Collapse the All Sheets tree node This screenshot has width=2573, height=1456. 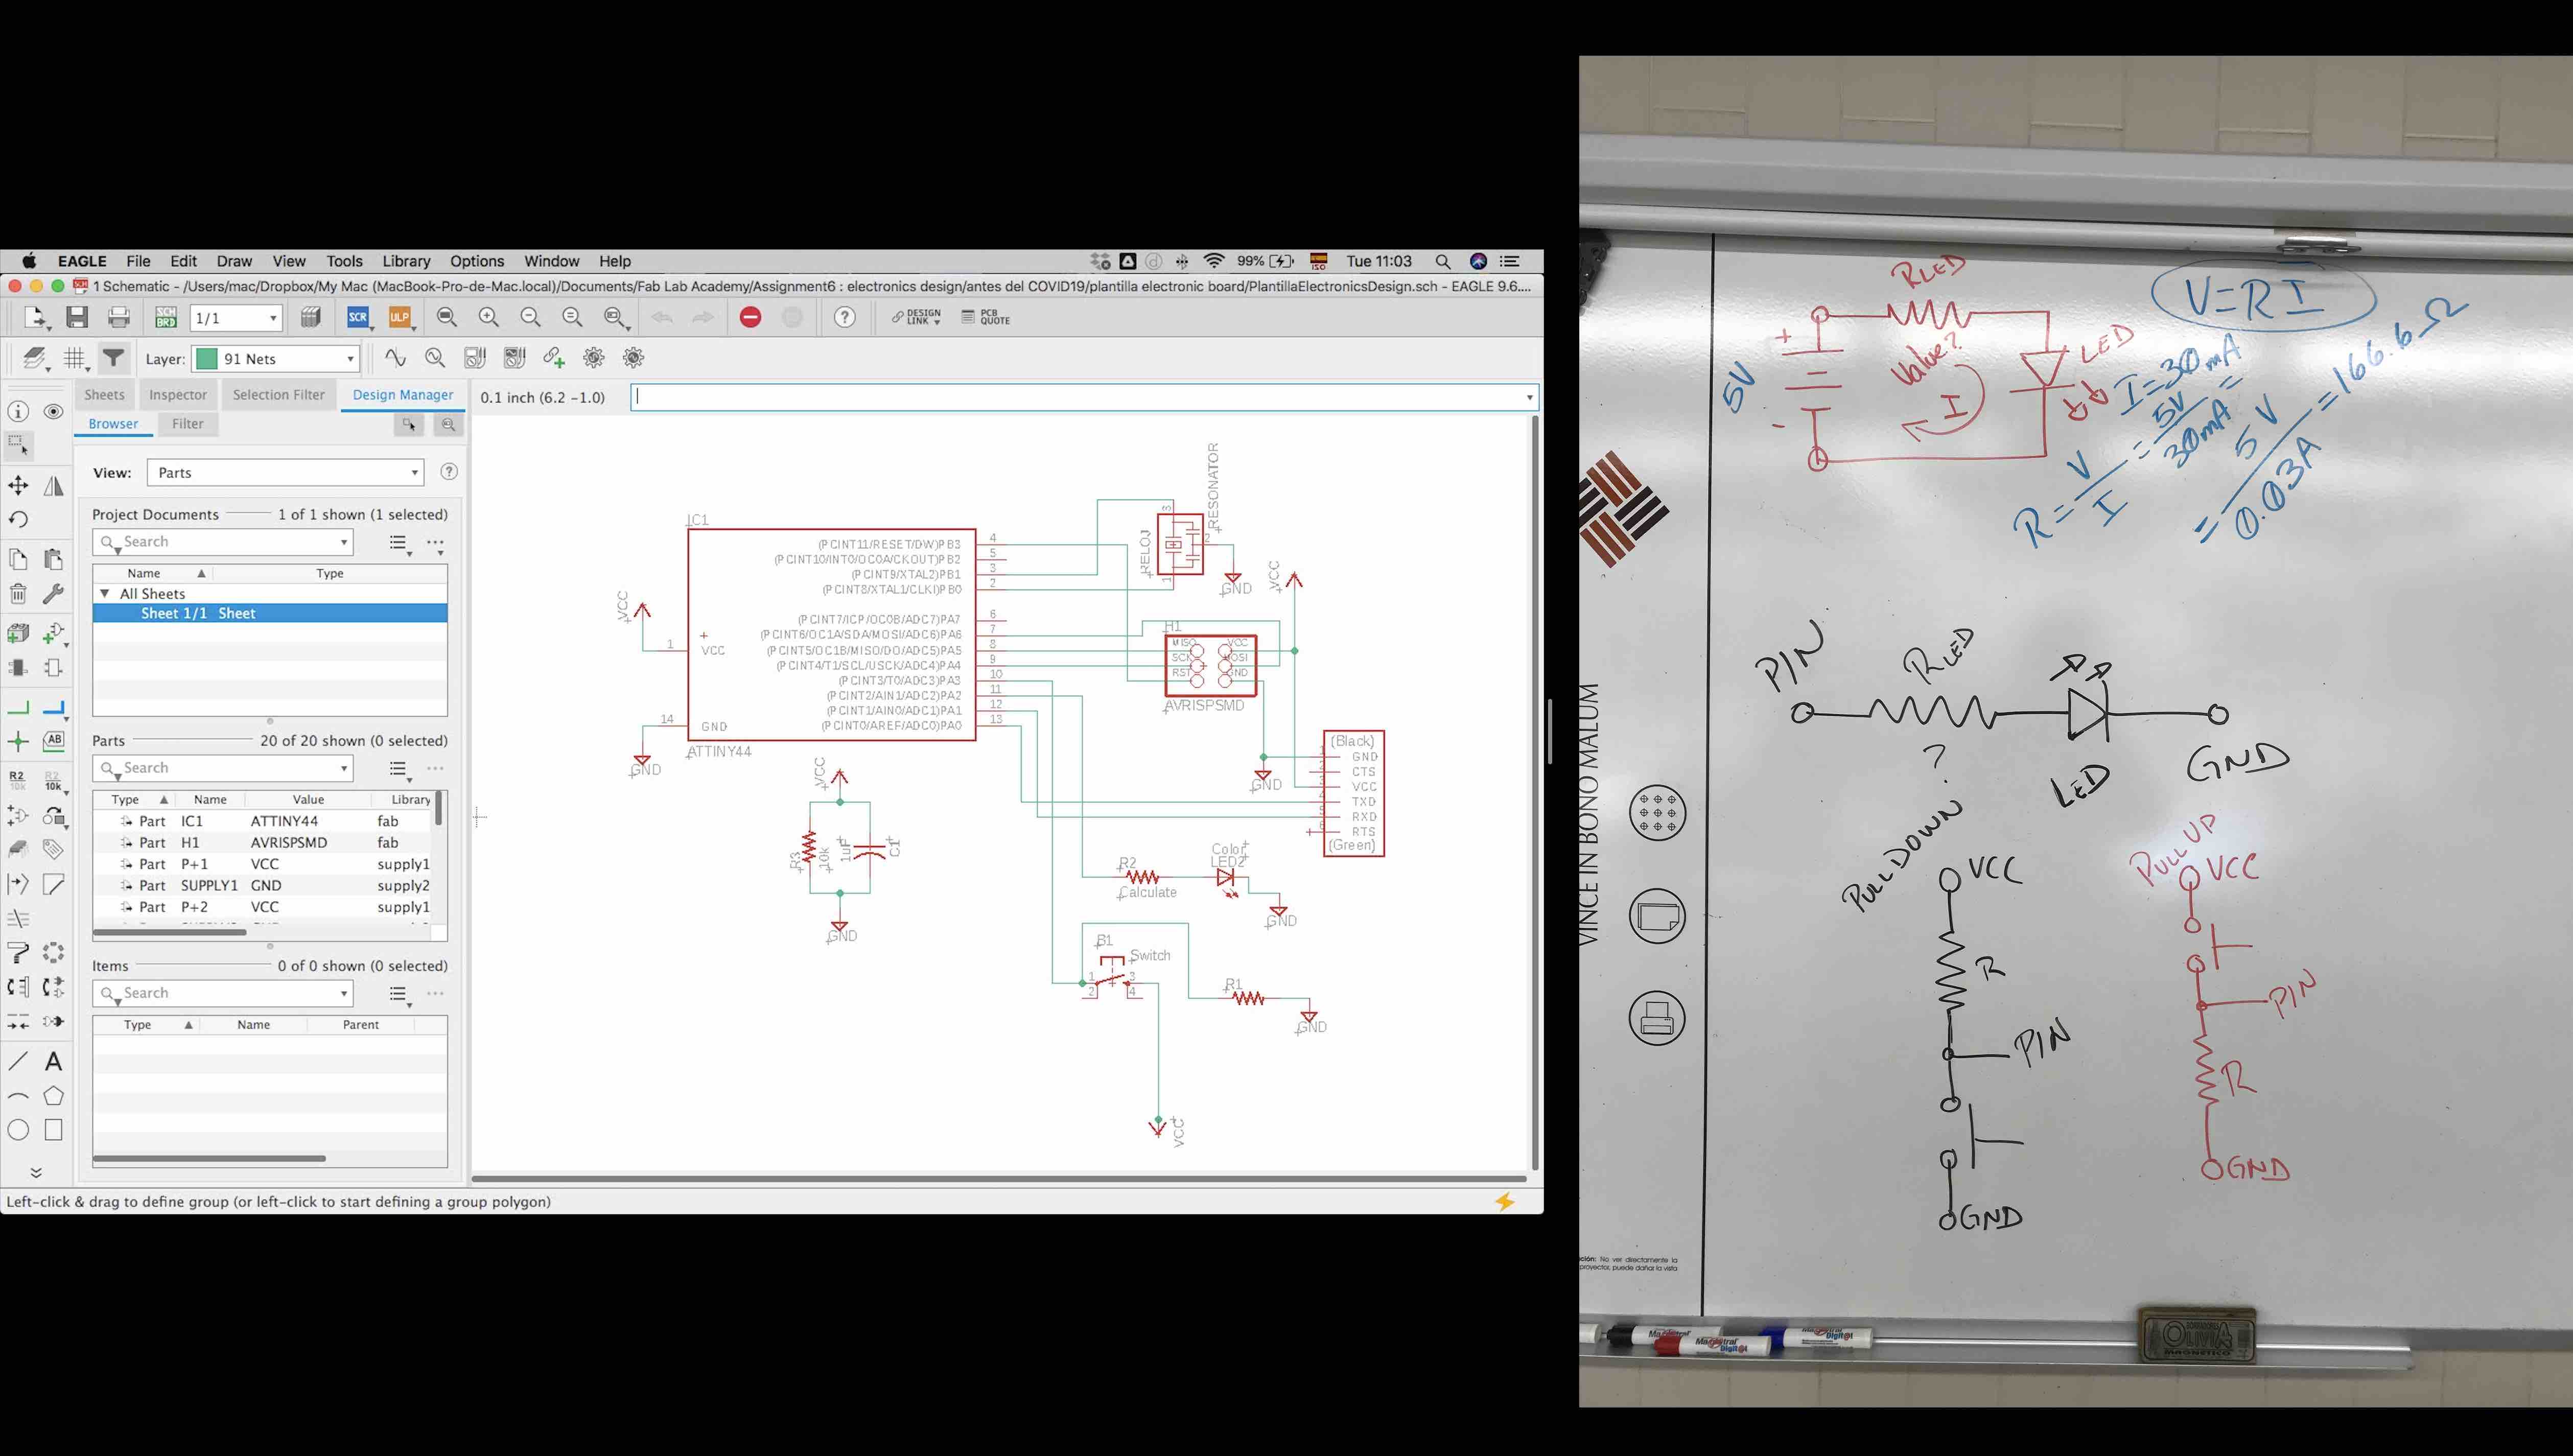point(104,594)
